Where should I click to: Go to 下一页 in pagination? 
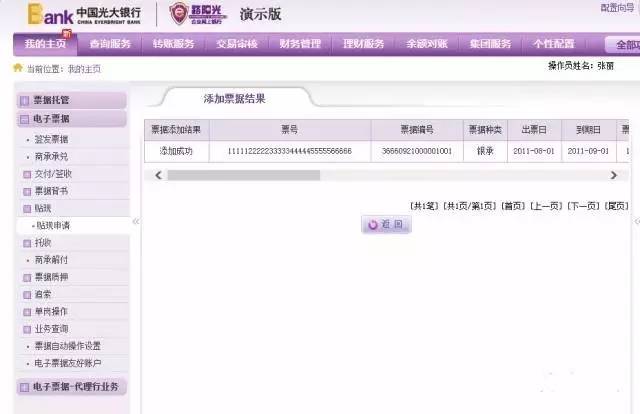[584, 206]
